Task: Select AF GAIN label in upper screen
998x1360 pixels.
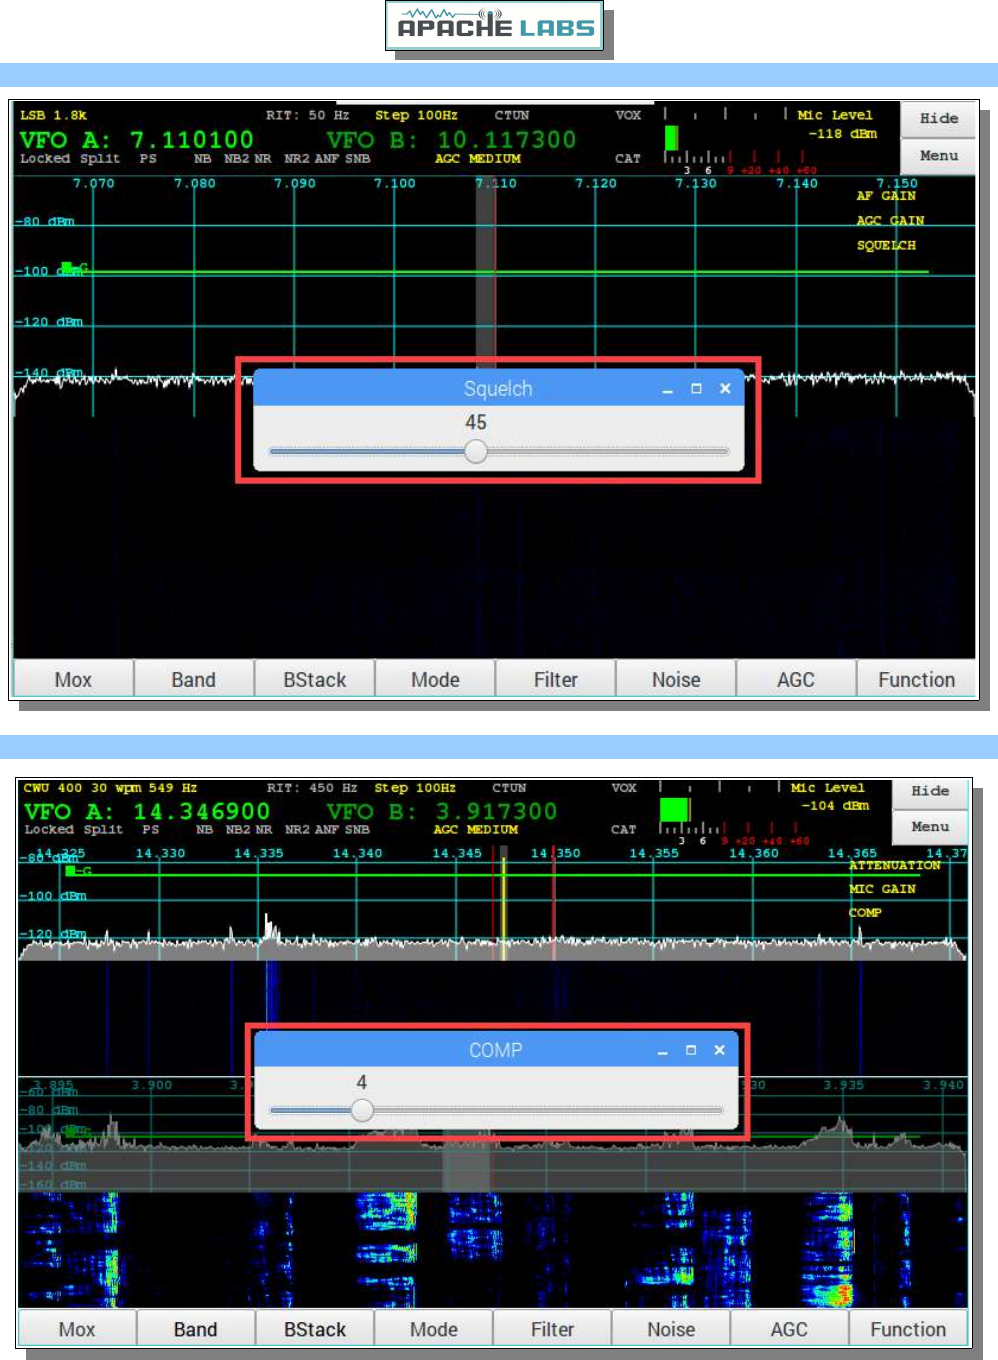Action: (886, 196)
